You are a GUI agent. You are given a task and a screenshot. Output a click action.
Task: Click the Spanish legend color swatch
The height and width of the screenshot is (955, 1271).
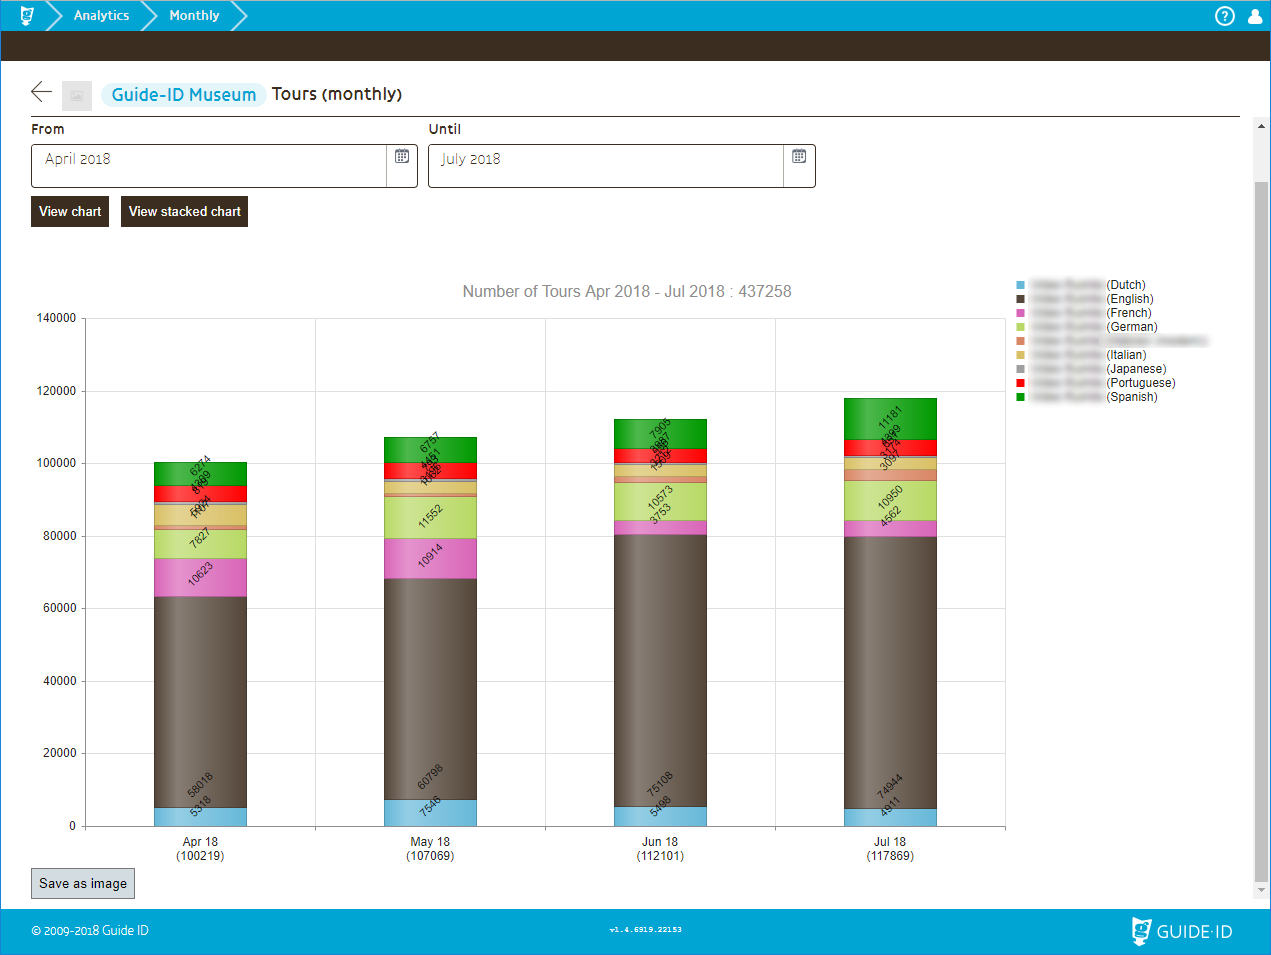point(1020,397)
